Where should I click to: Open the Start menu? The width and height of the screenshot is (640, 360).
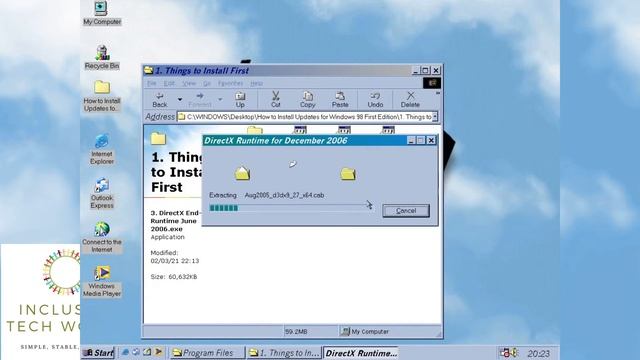point(98,353)
